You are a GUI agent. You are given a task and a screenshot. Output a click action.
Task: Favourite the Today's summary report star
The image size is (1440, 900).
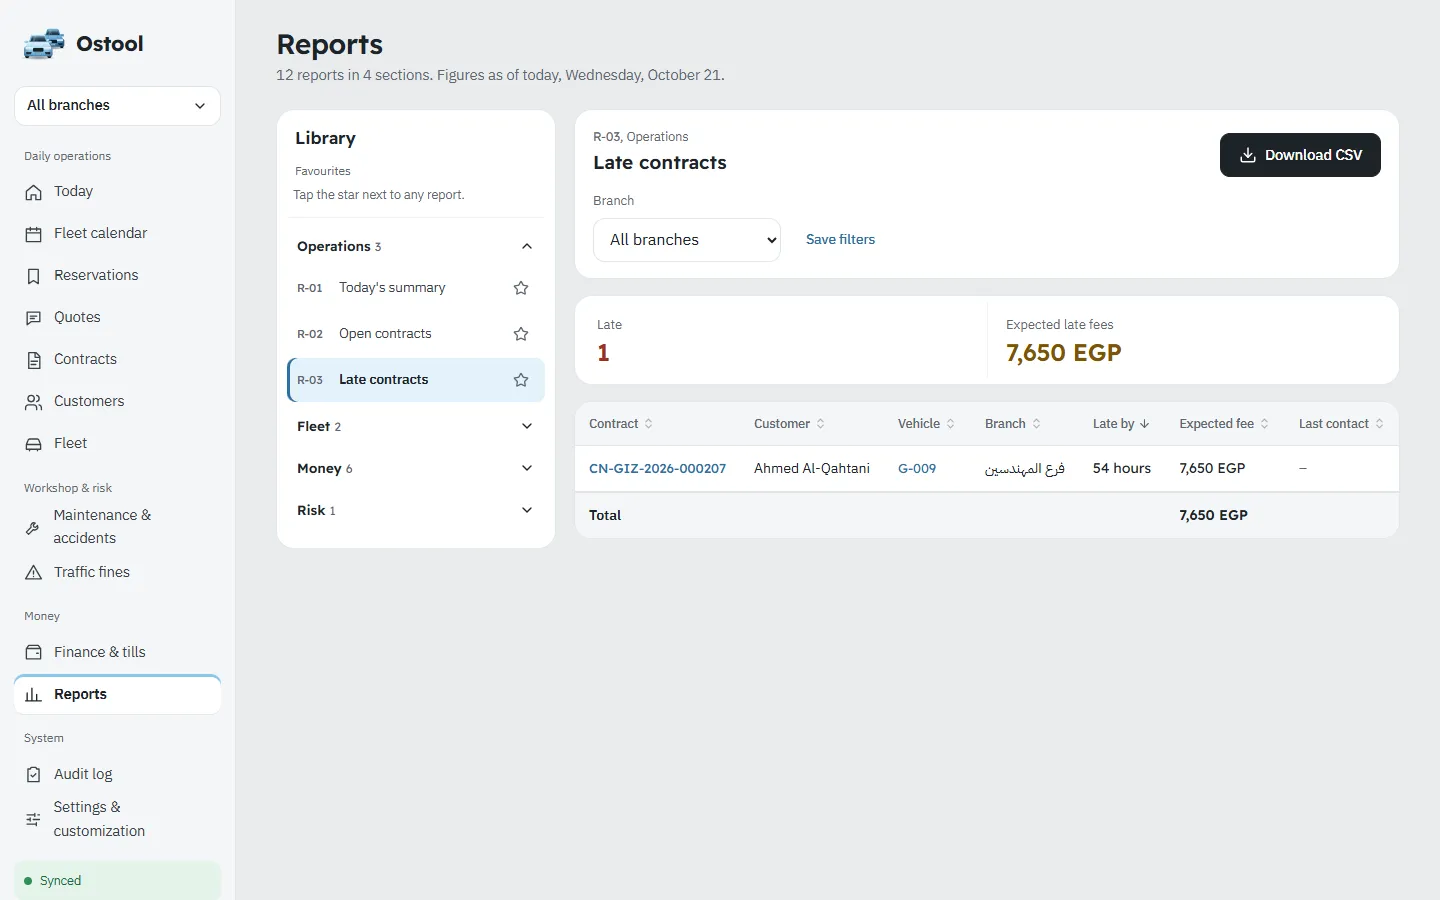click(521, 288)
